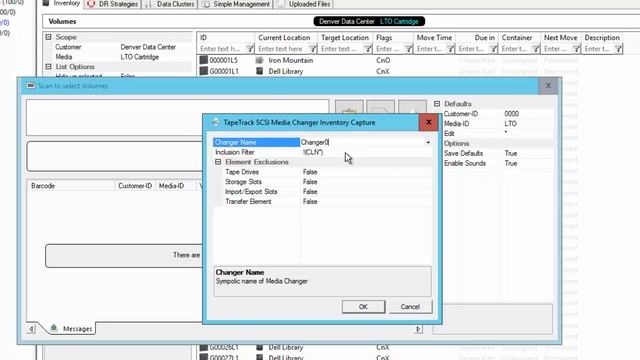The height and width of the screenshot is (360, 640).
Task: Collapse the Scope group in Volumes panel
Action: point(48,37)
